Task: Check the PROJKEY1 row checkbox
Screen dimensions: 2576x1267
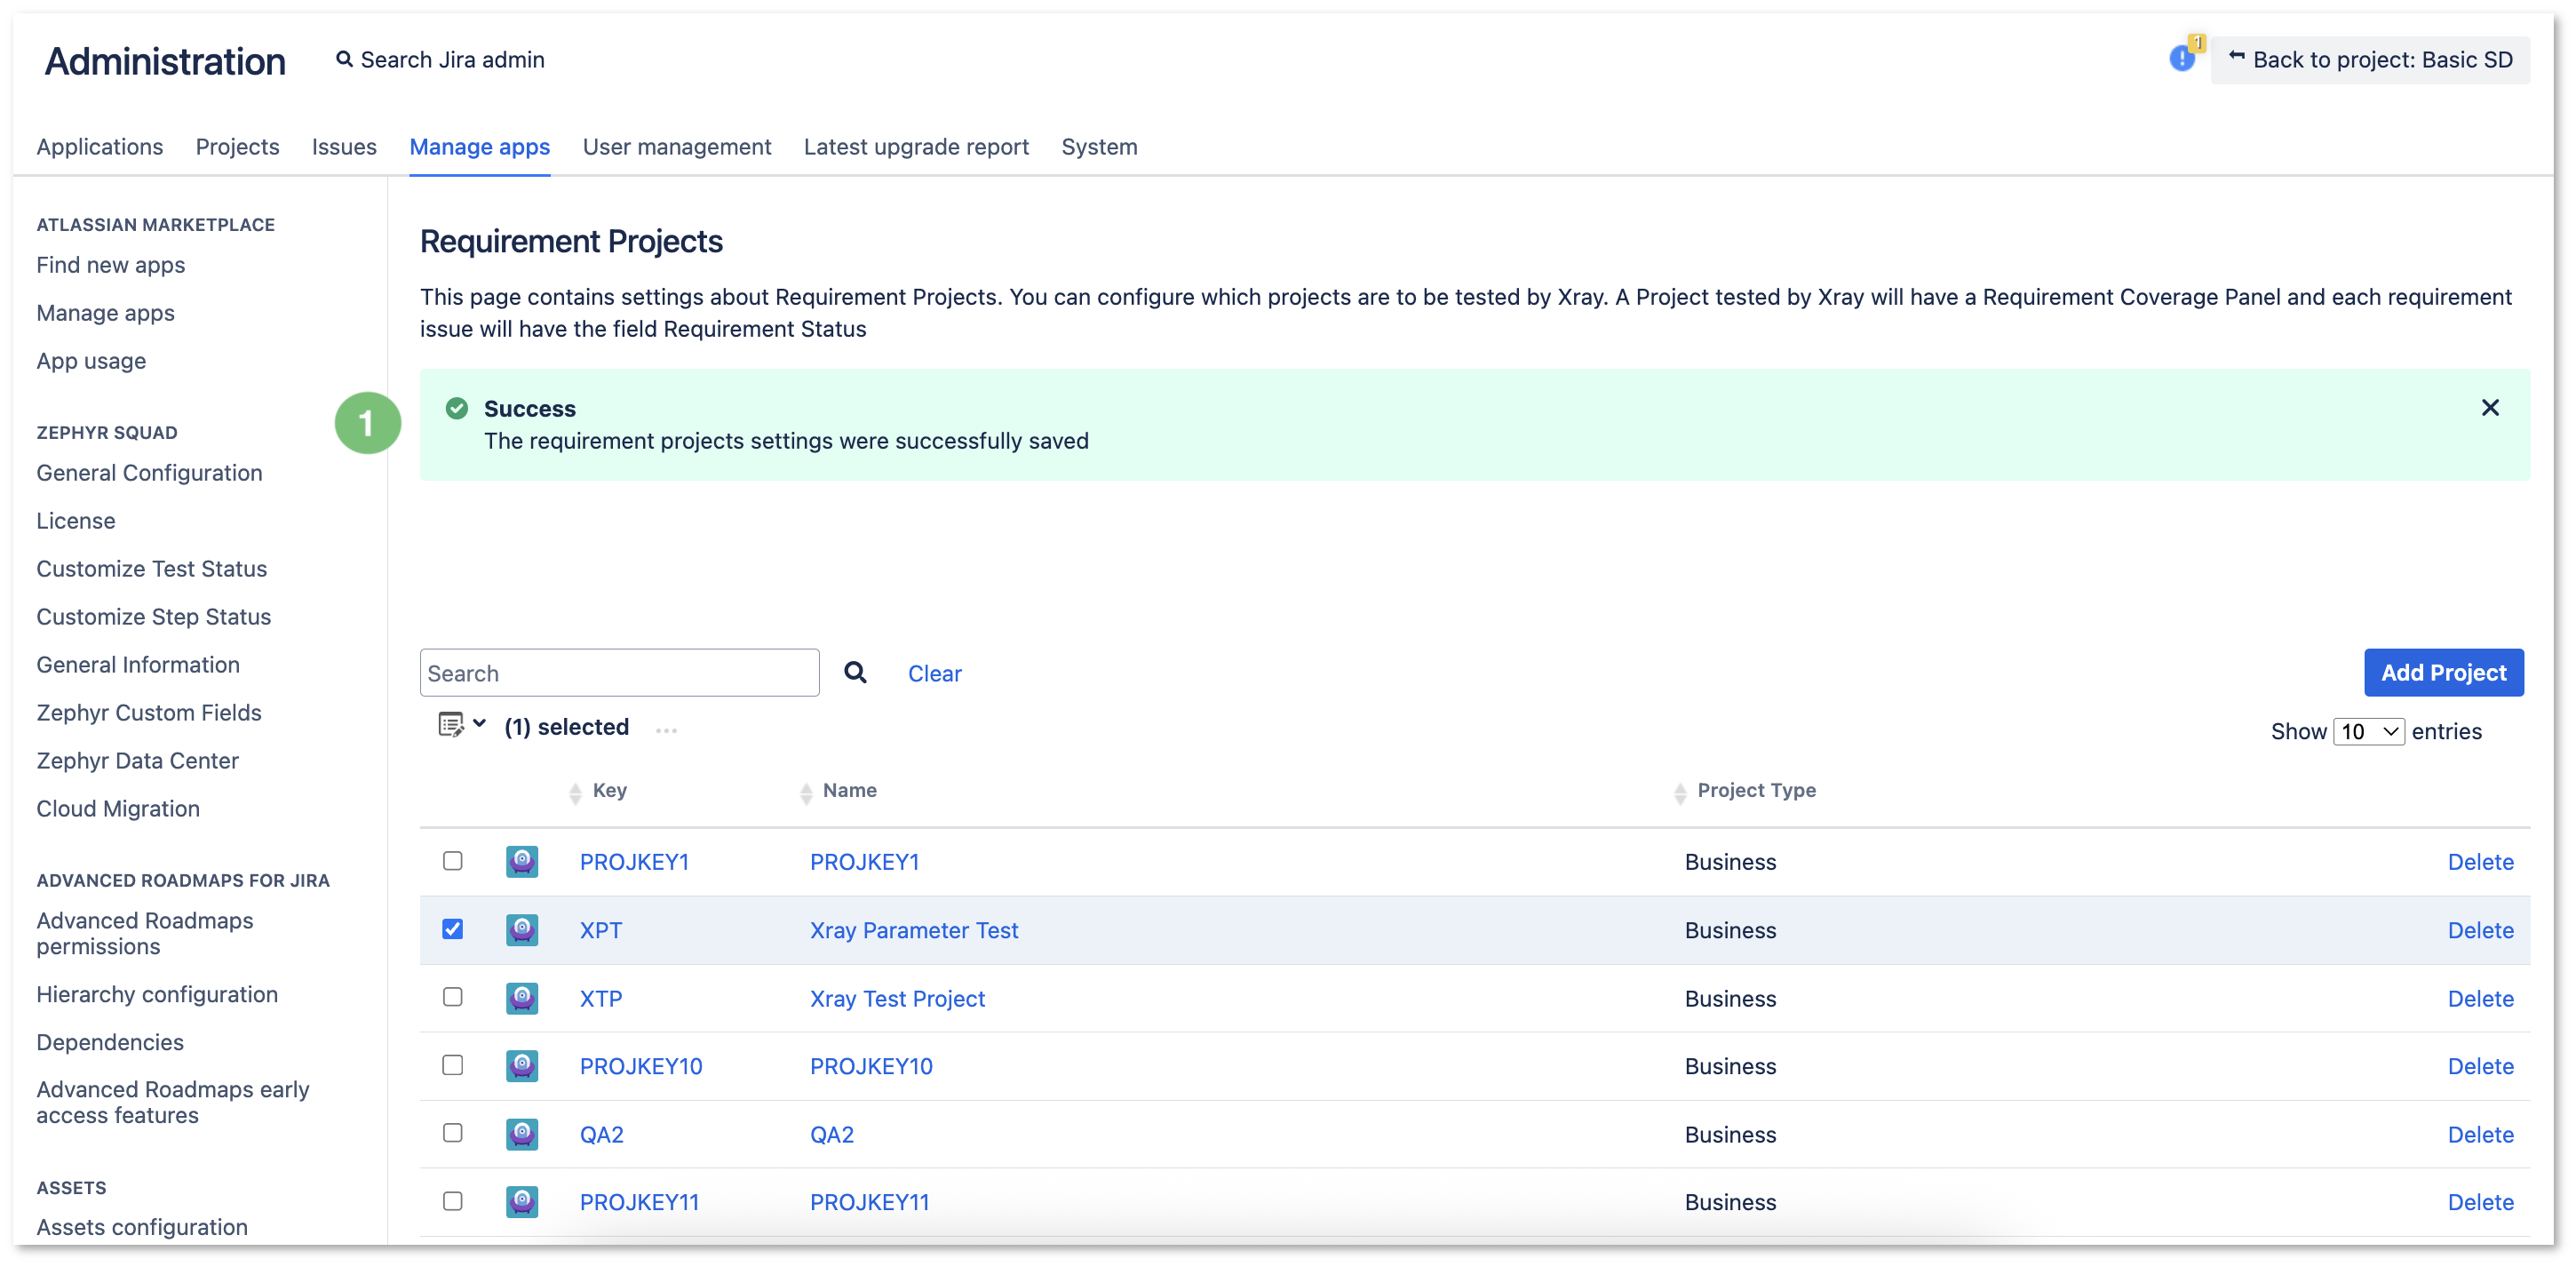Action: 453,860
